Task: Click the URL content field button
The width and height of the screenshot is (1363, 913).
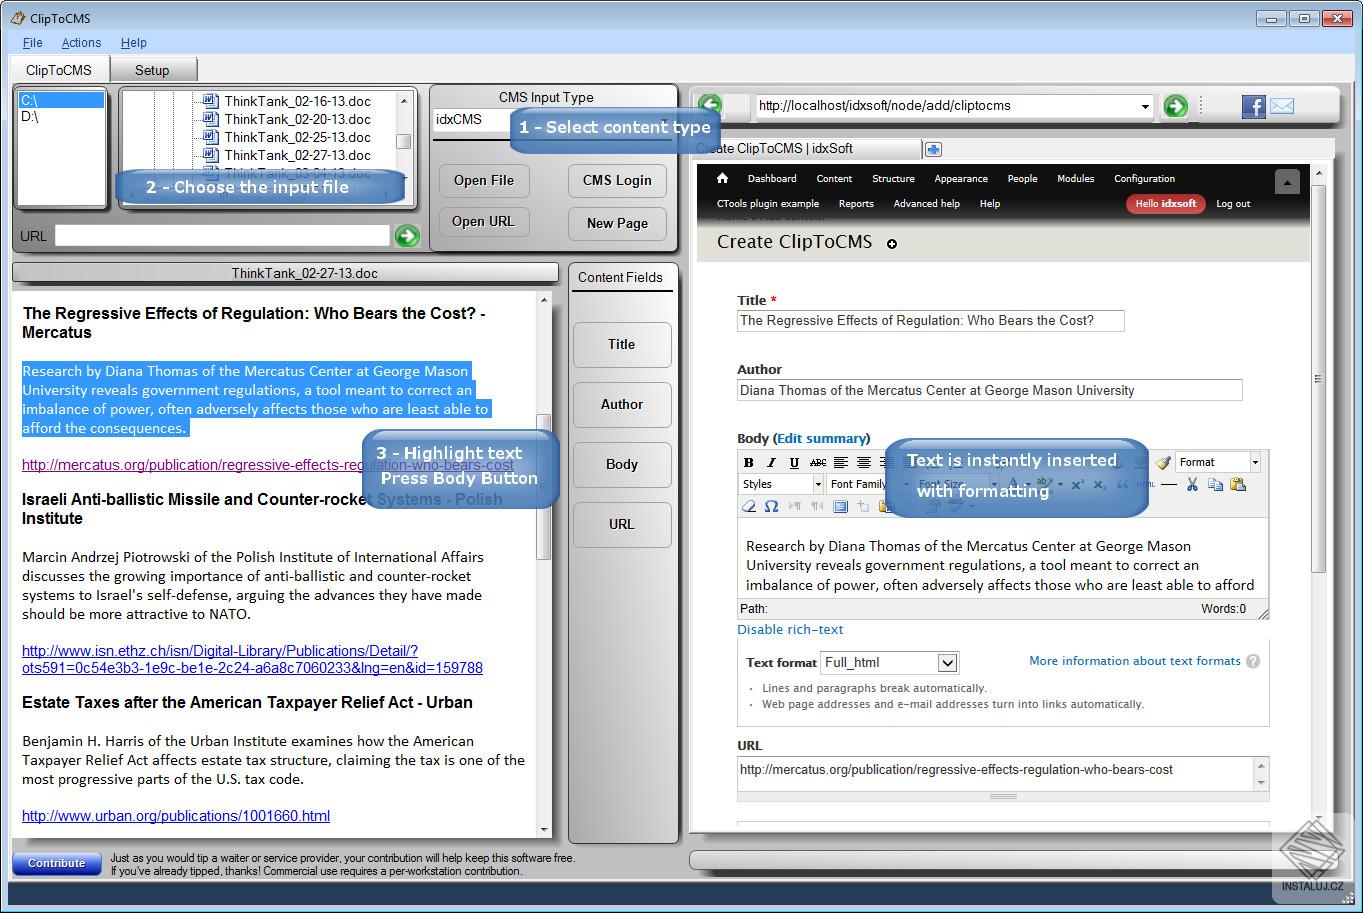Action: (x=621, y=525)
